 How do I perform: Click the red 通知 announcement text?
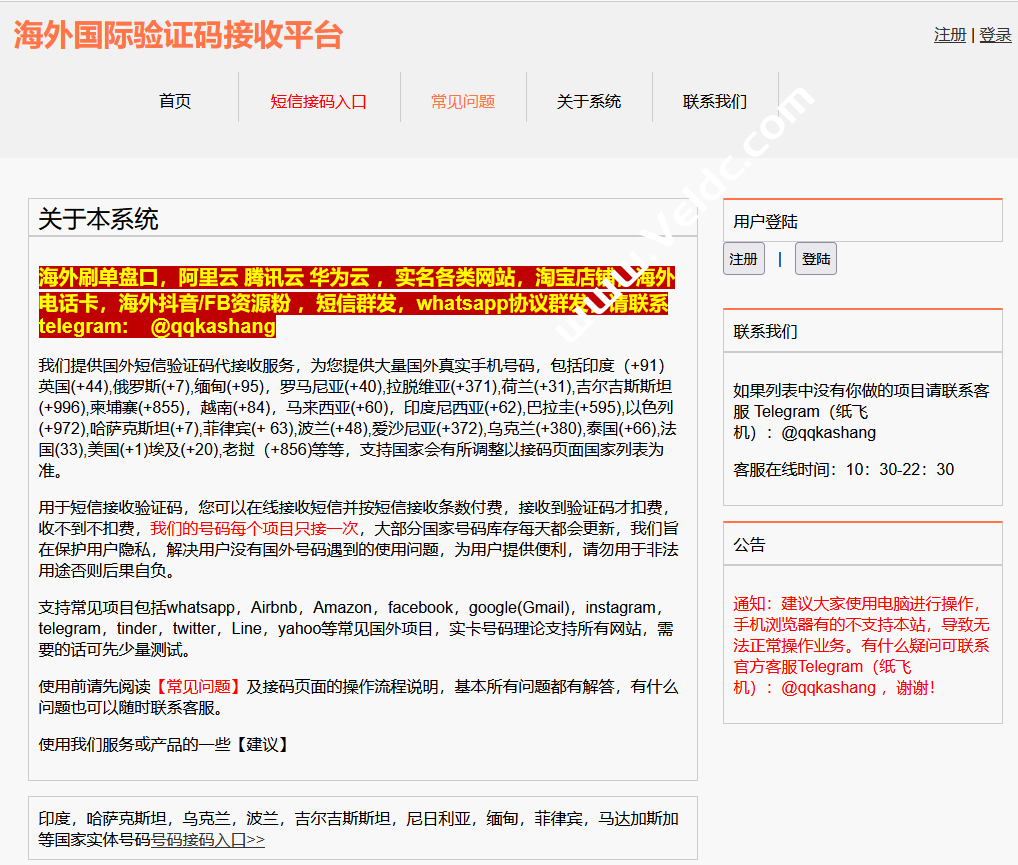pos(860,645)
